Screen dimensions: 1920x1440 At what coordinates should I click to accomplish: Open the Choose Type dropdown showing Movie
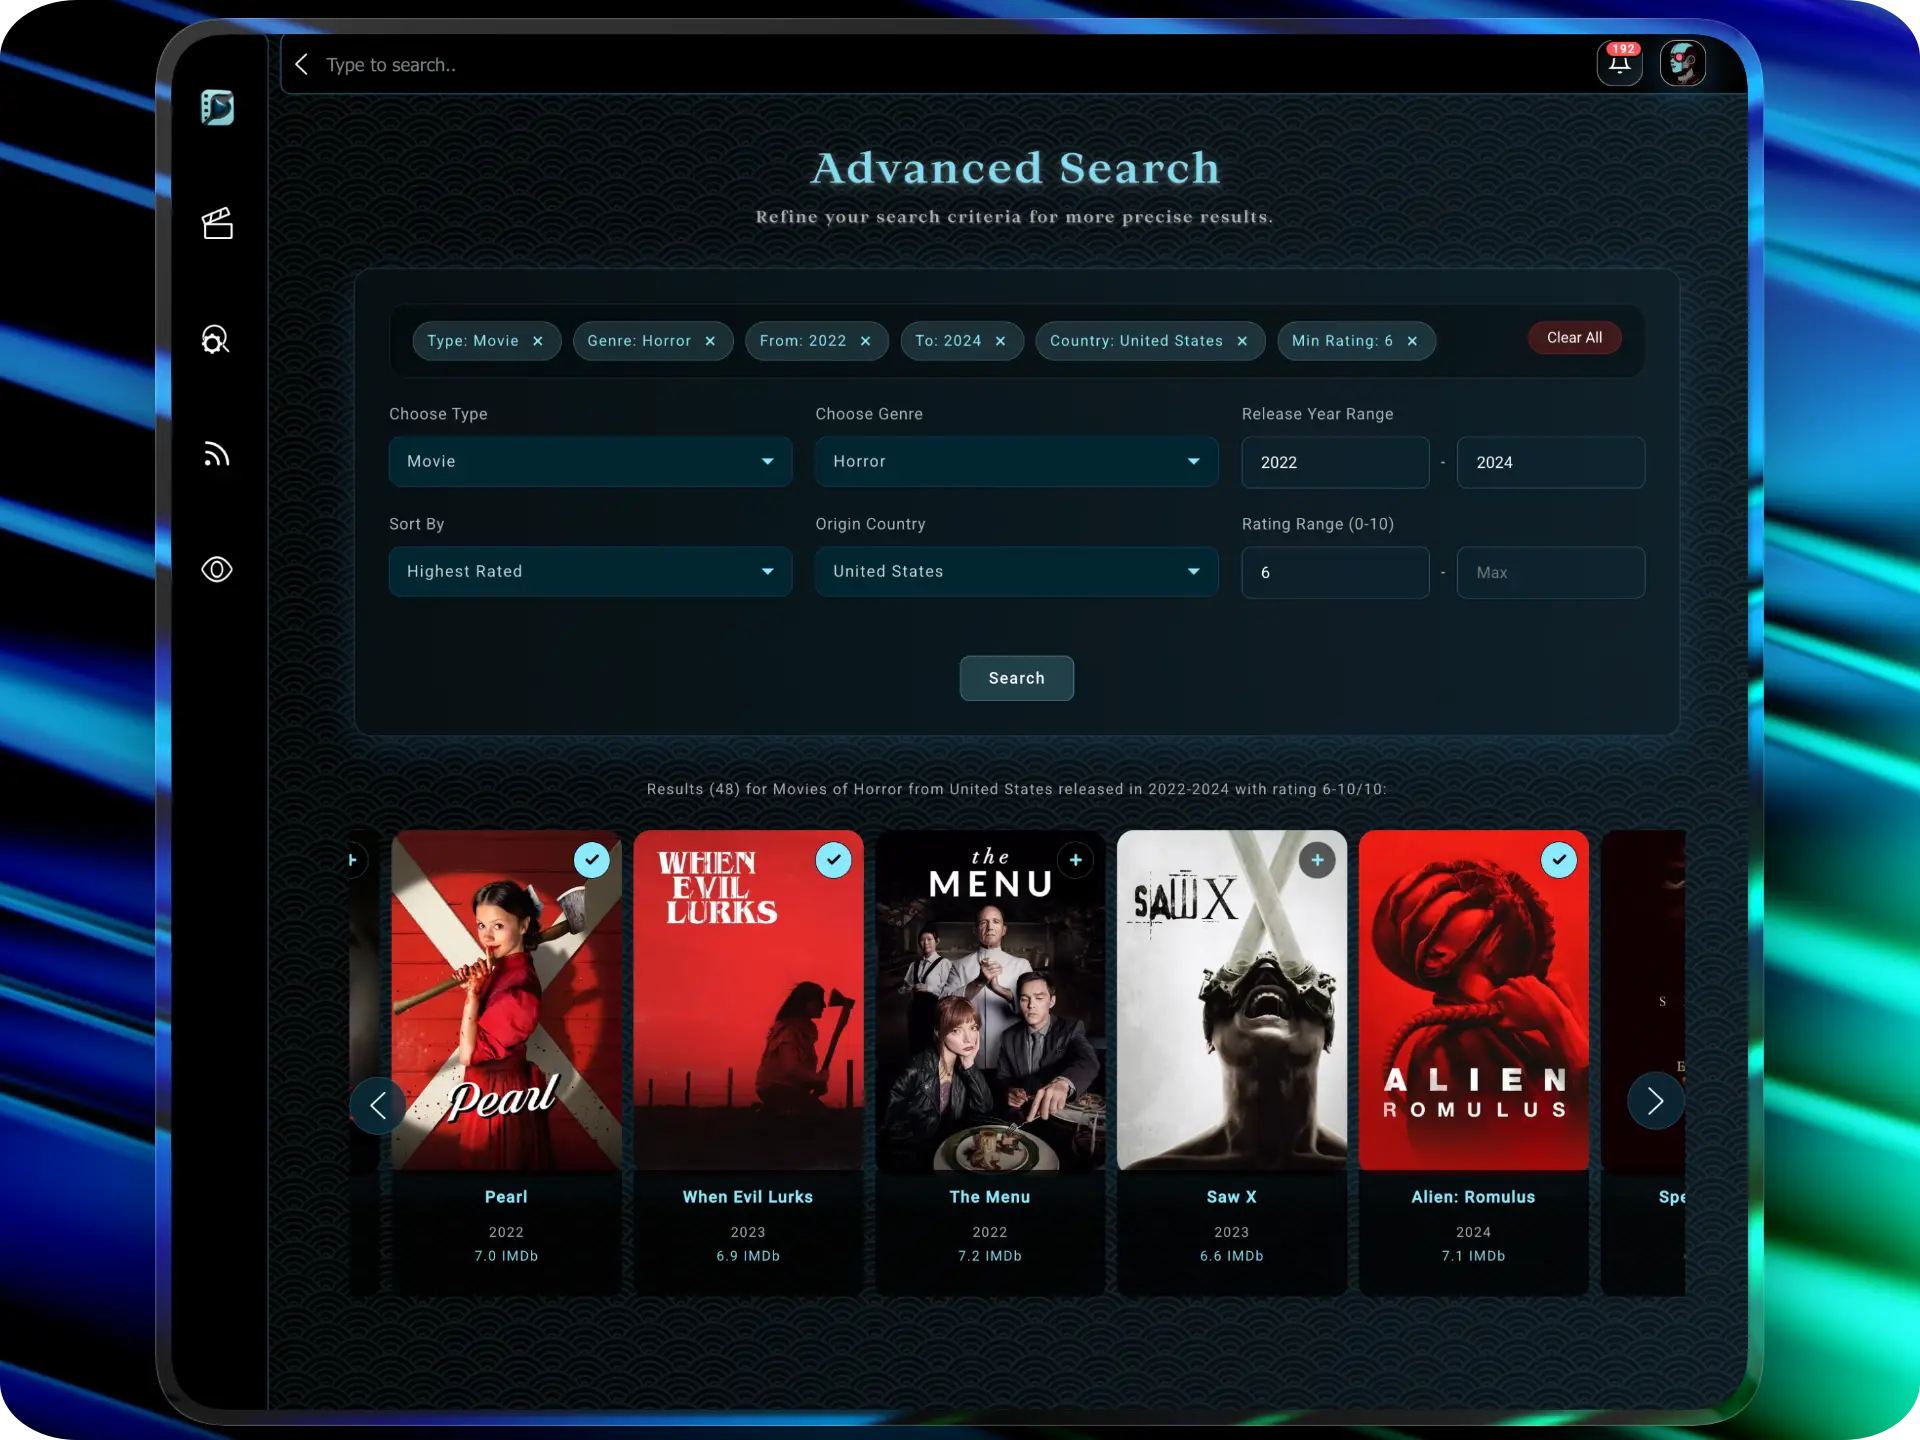coord(590,461)
